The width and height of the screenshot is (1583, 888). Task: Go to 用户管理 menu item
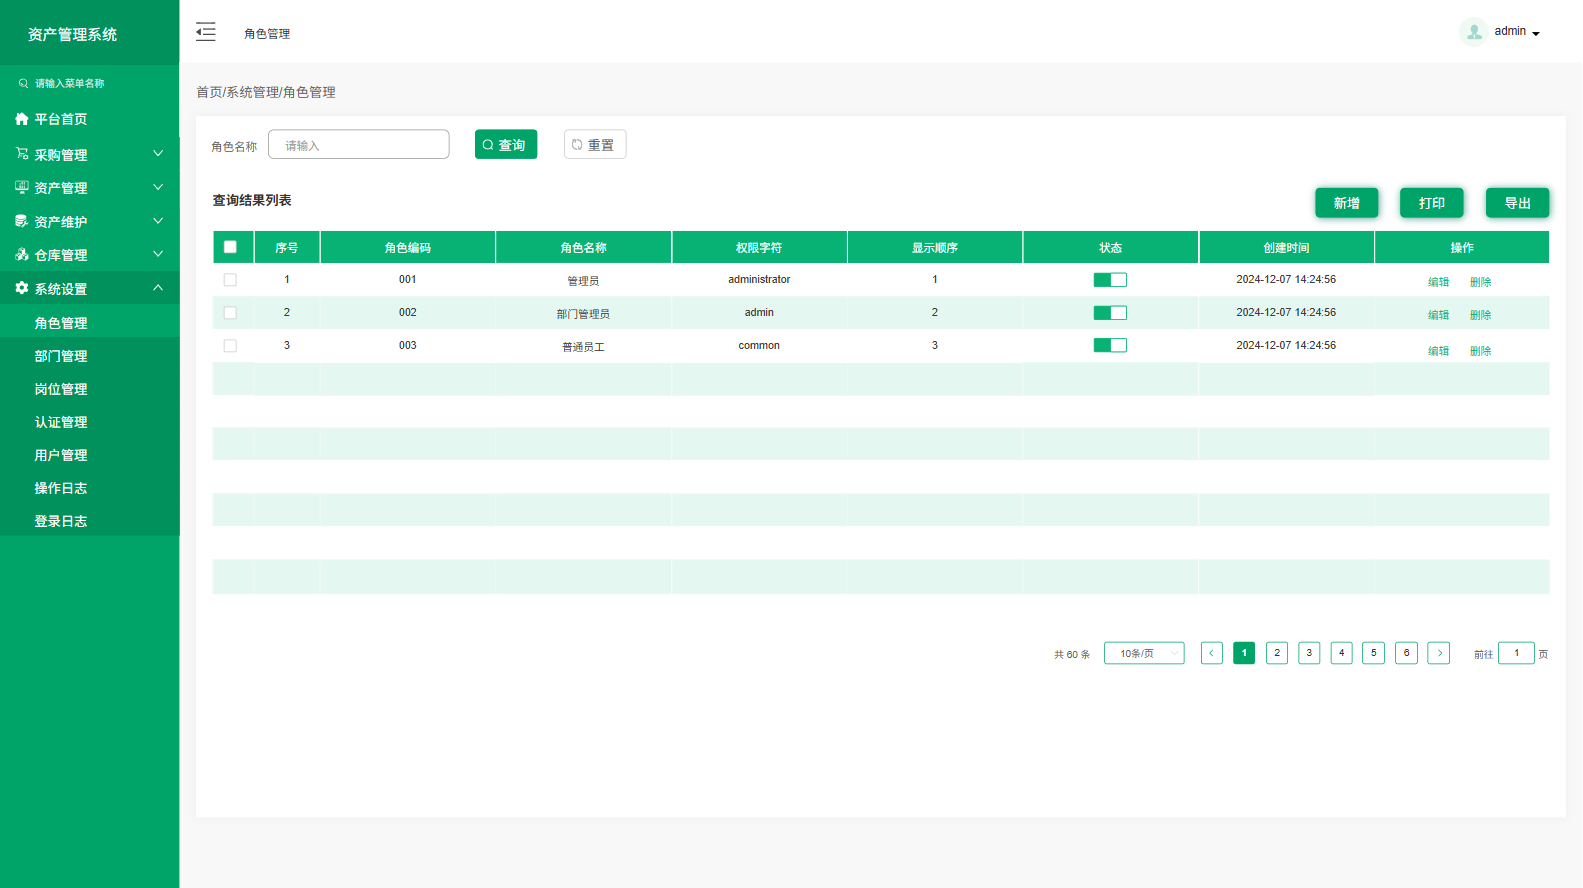point(61,455)
